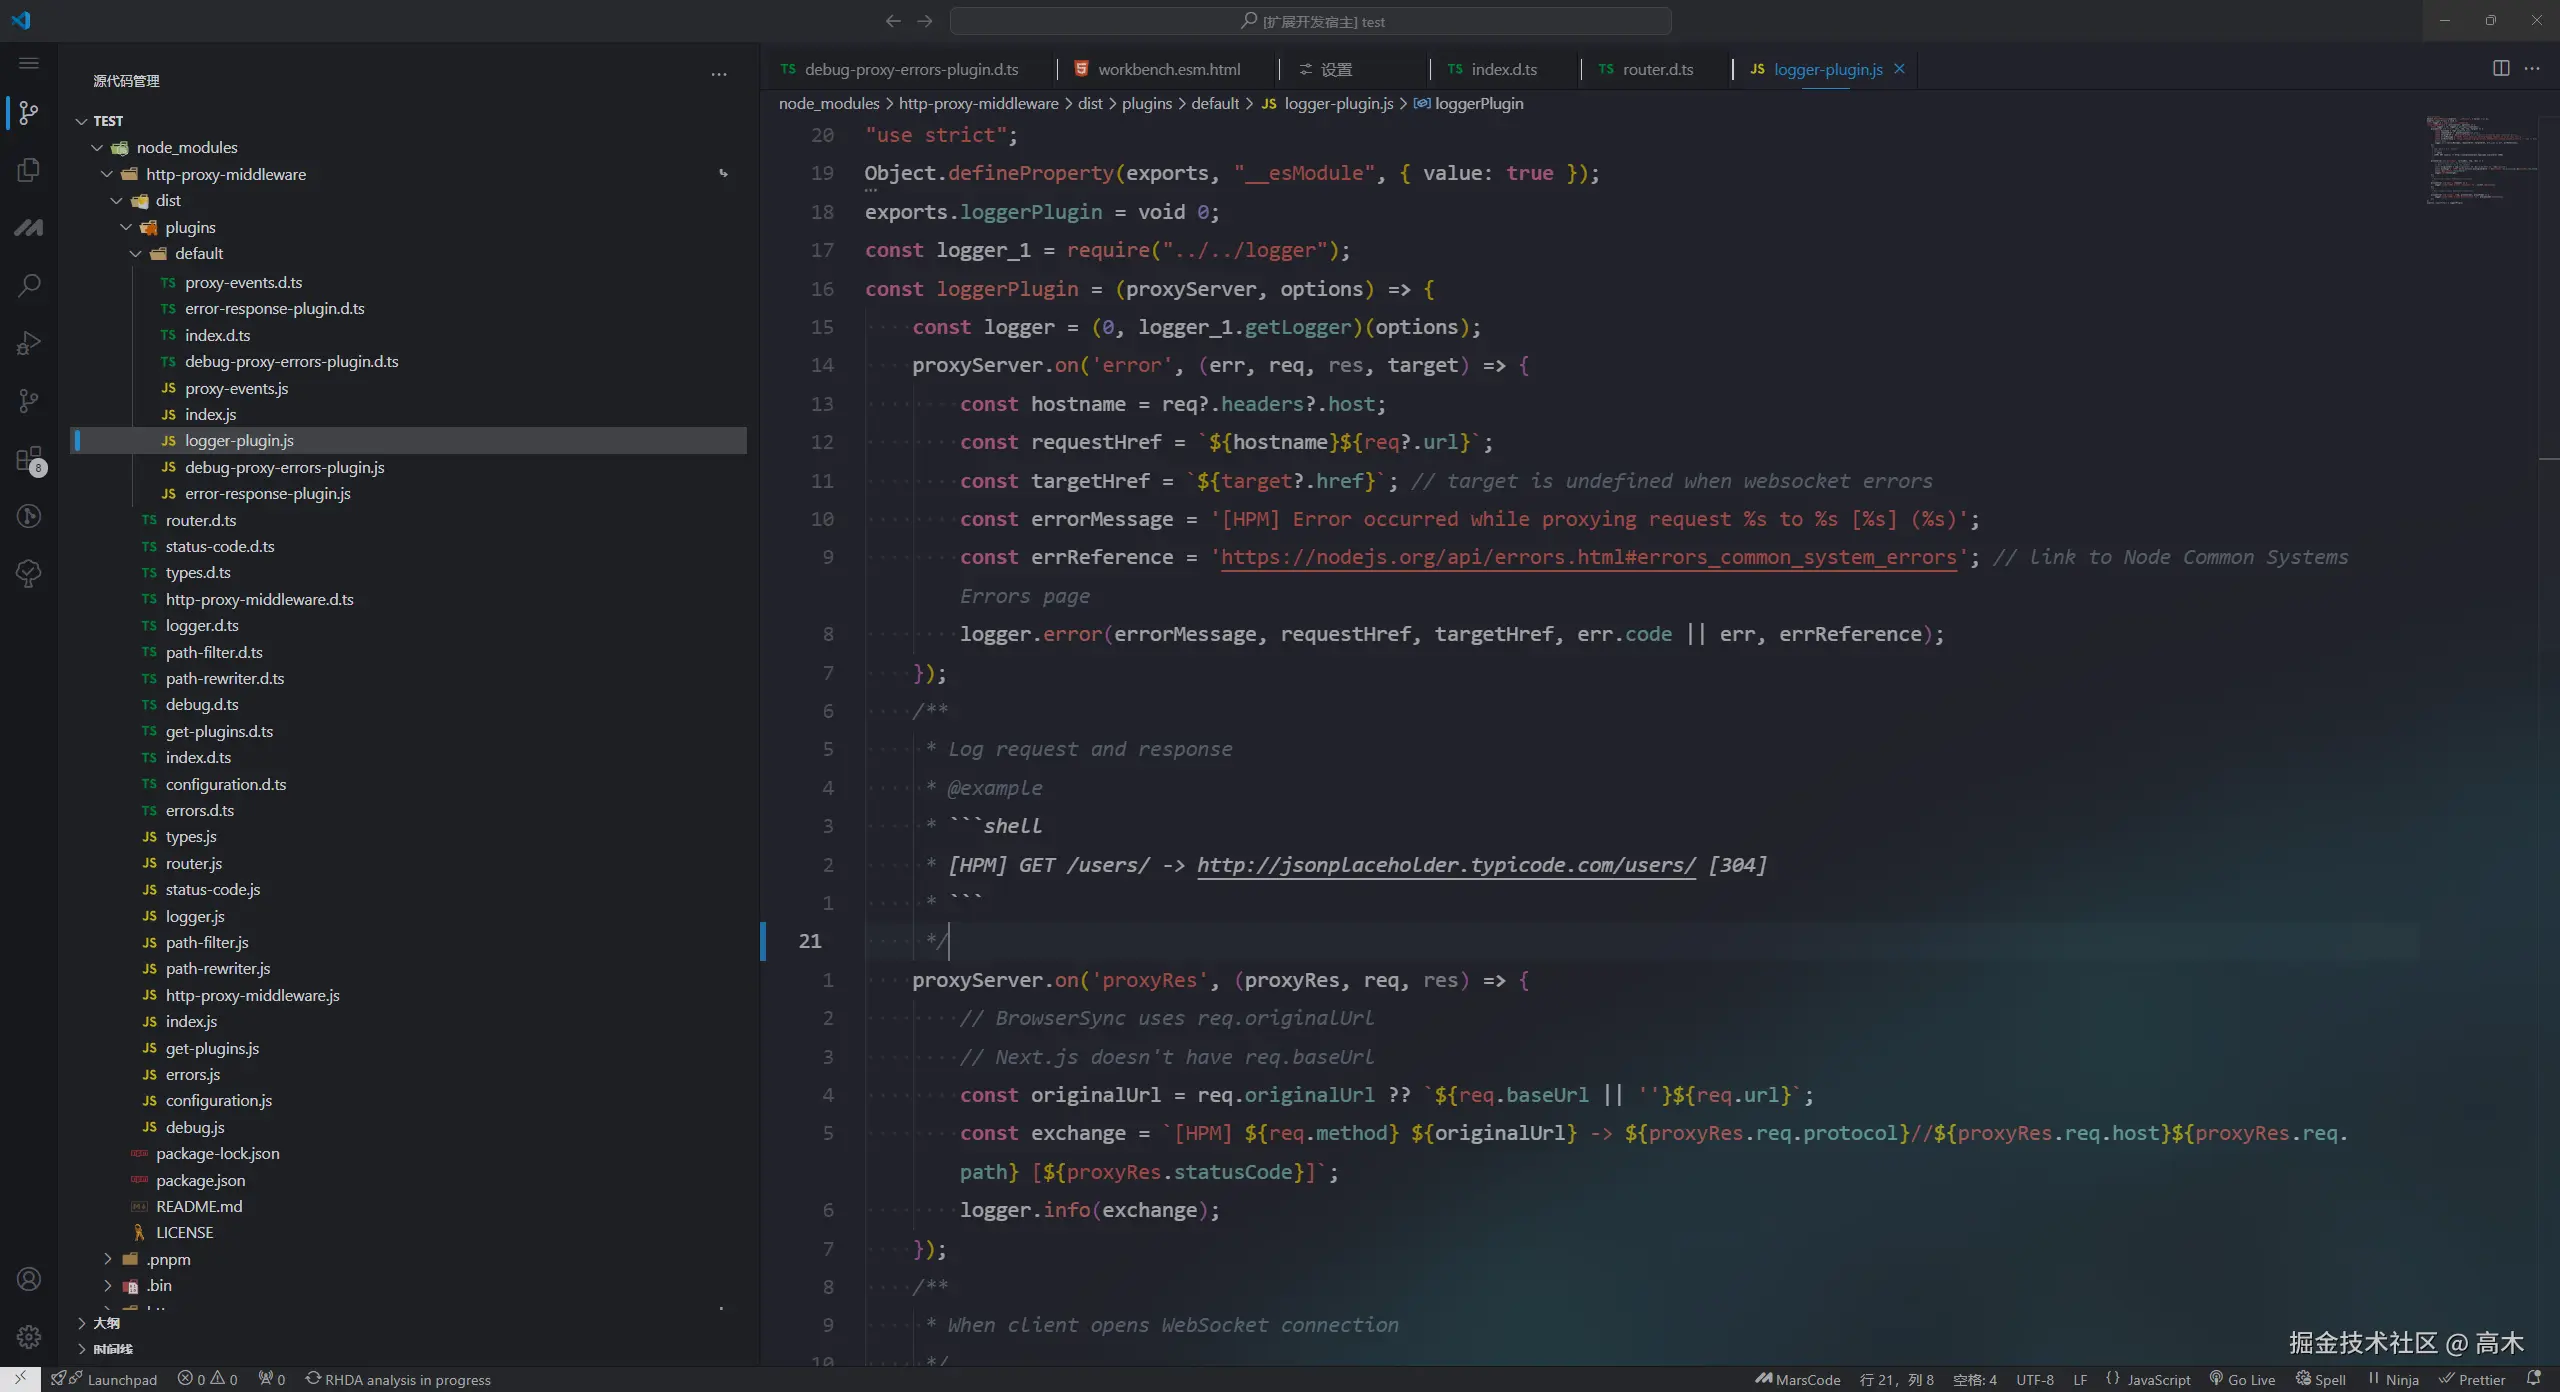Viewport: 2560px width, 1392px height.
Task: Toggle Prettier in the status bar
Action: (2472, 1379)
